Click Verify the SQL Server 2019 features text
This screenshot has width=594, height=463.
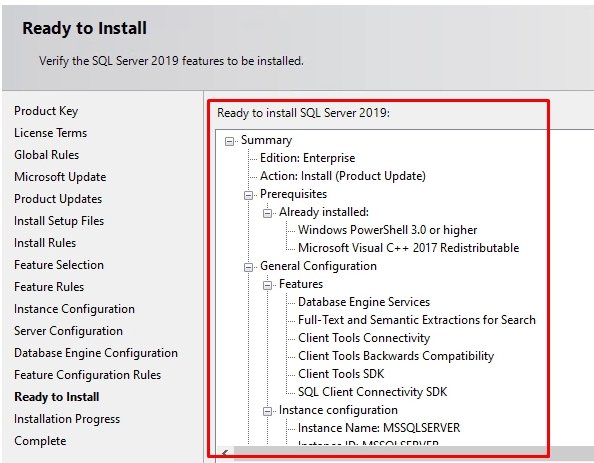click(x=171, y=61)
